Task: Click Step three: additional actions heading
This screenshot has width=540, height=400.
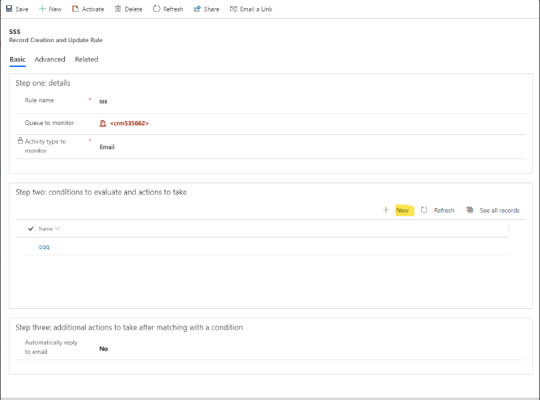Action: tap(129, 327)
